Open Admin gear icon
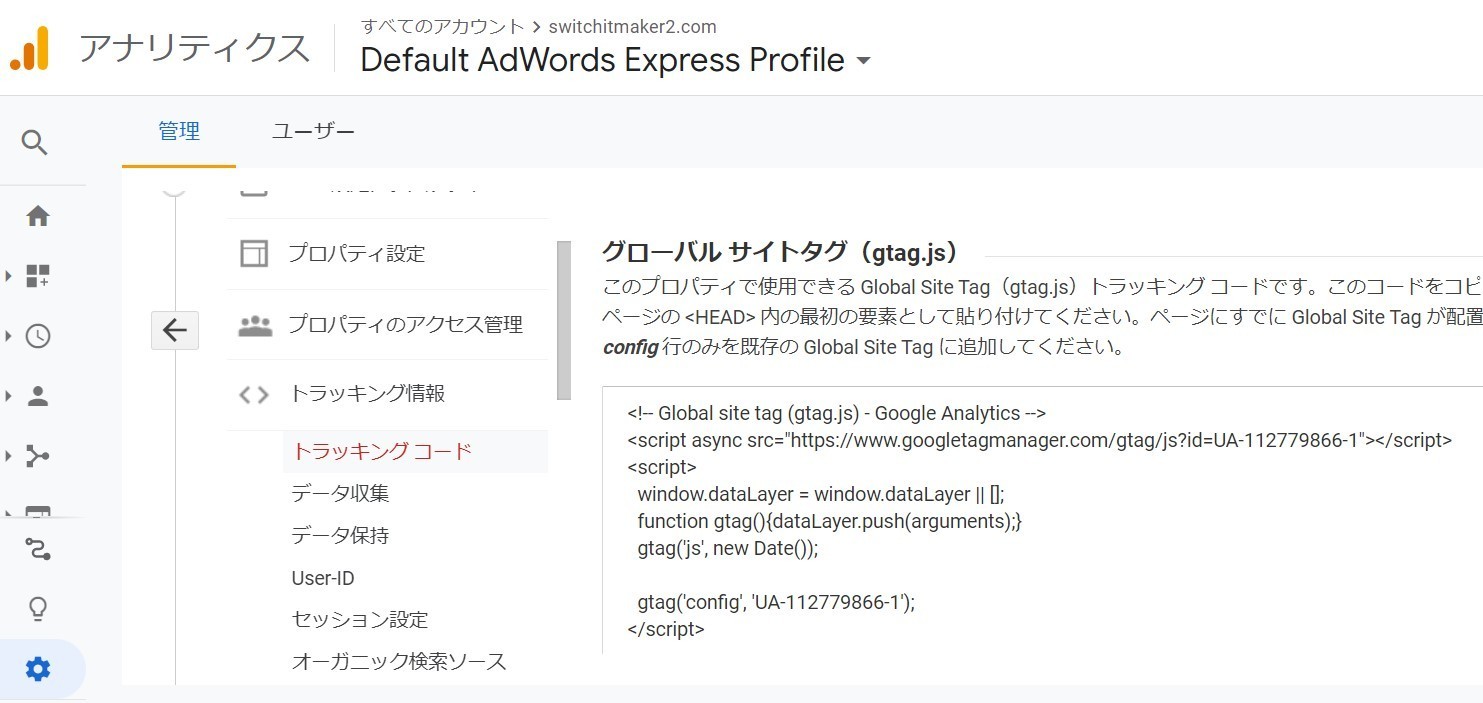1483x703 pixels. pyautogui.click(x=38, y=669)
